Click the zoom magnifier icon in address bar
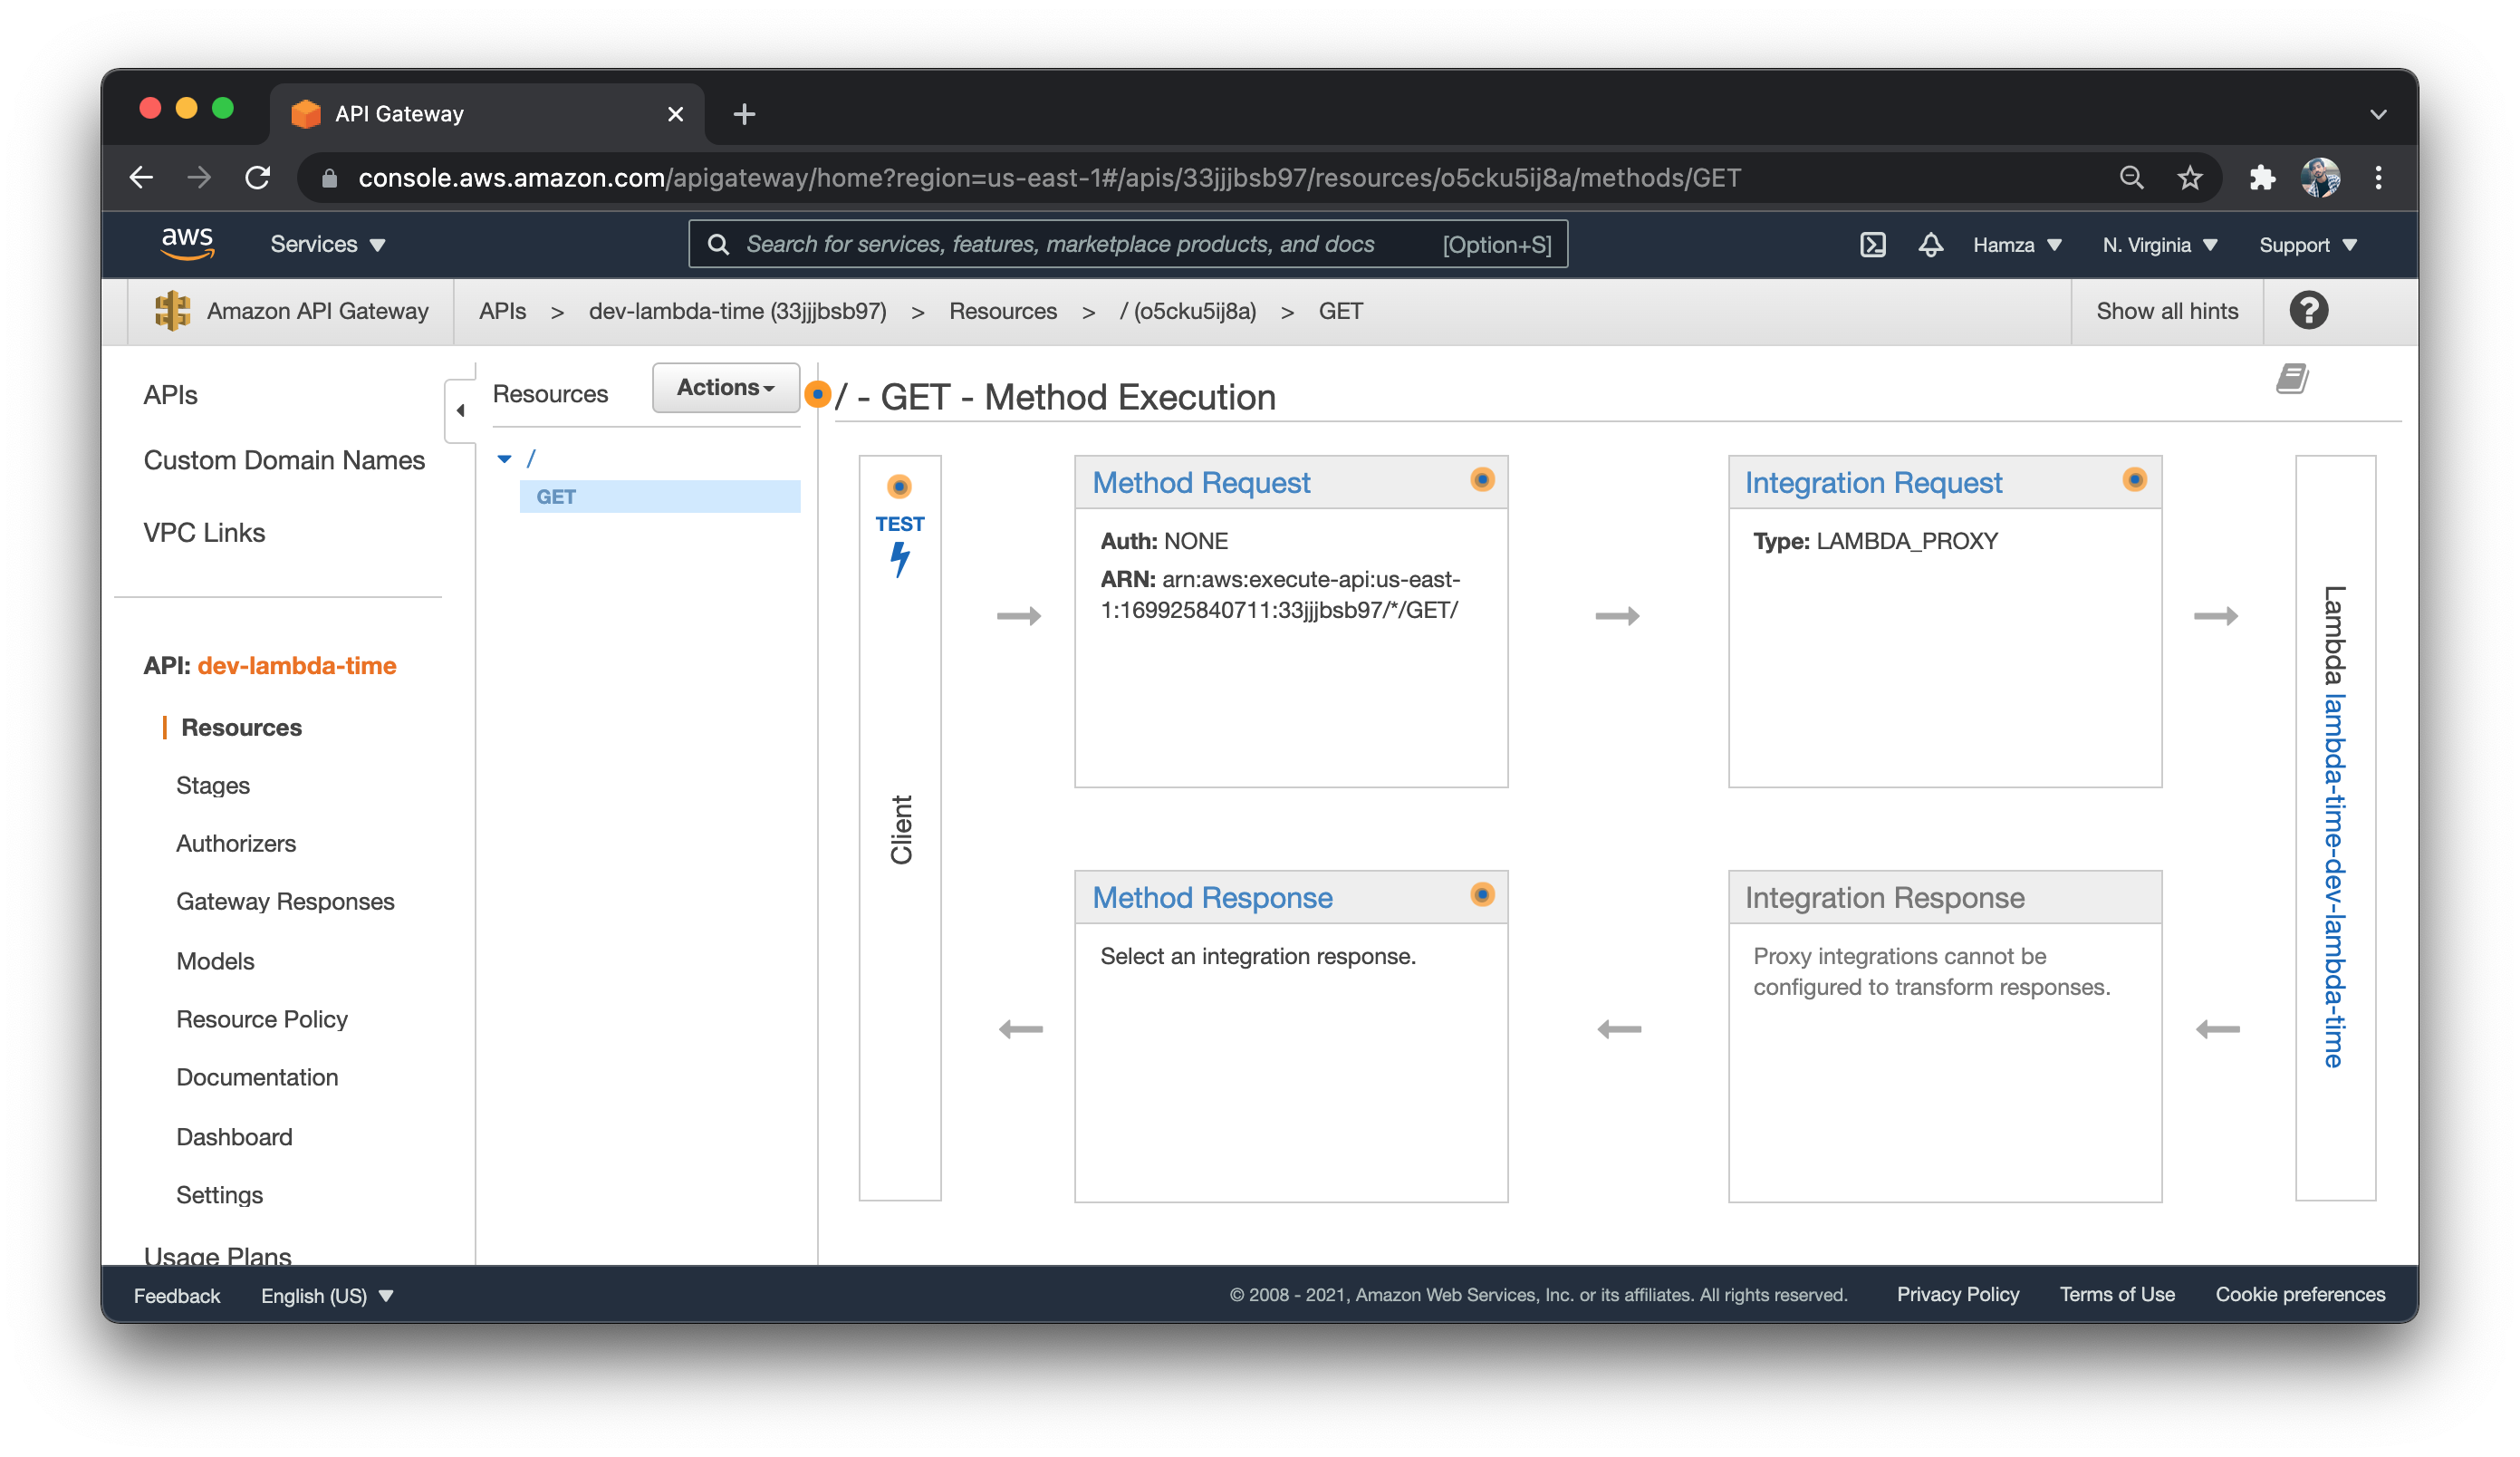 pyautogui.click(x=2131, y=177)
